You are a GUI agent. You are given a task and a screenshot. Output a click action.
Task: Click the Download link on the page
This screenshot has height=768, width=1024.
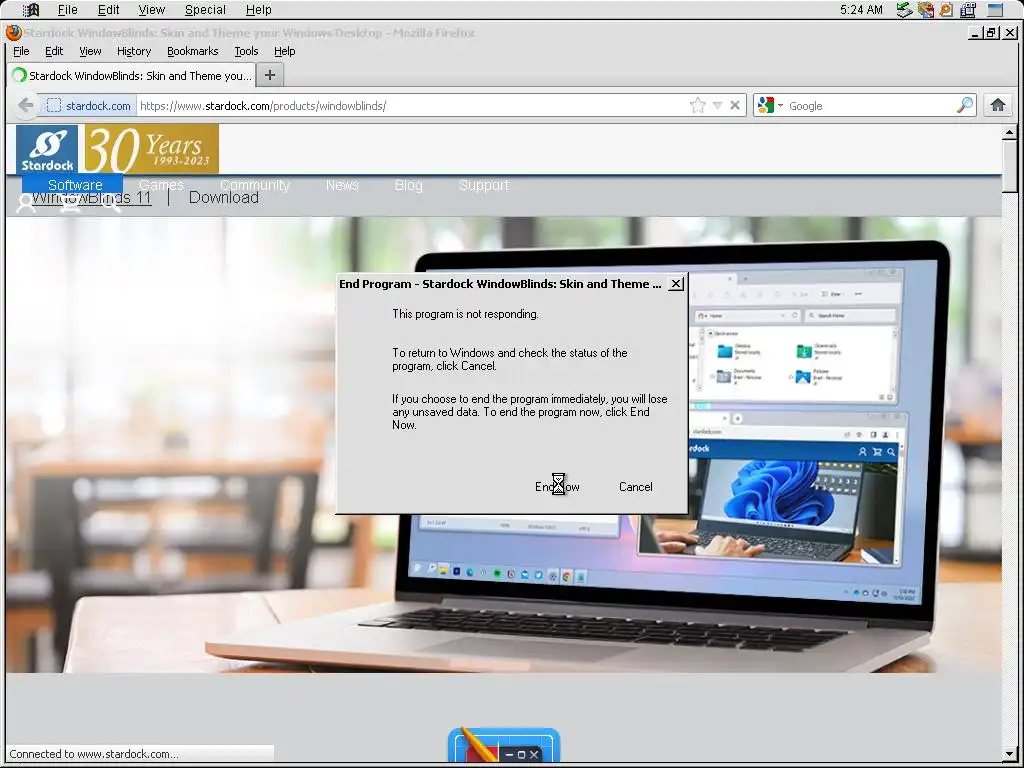[x=223, y=197]
